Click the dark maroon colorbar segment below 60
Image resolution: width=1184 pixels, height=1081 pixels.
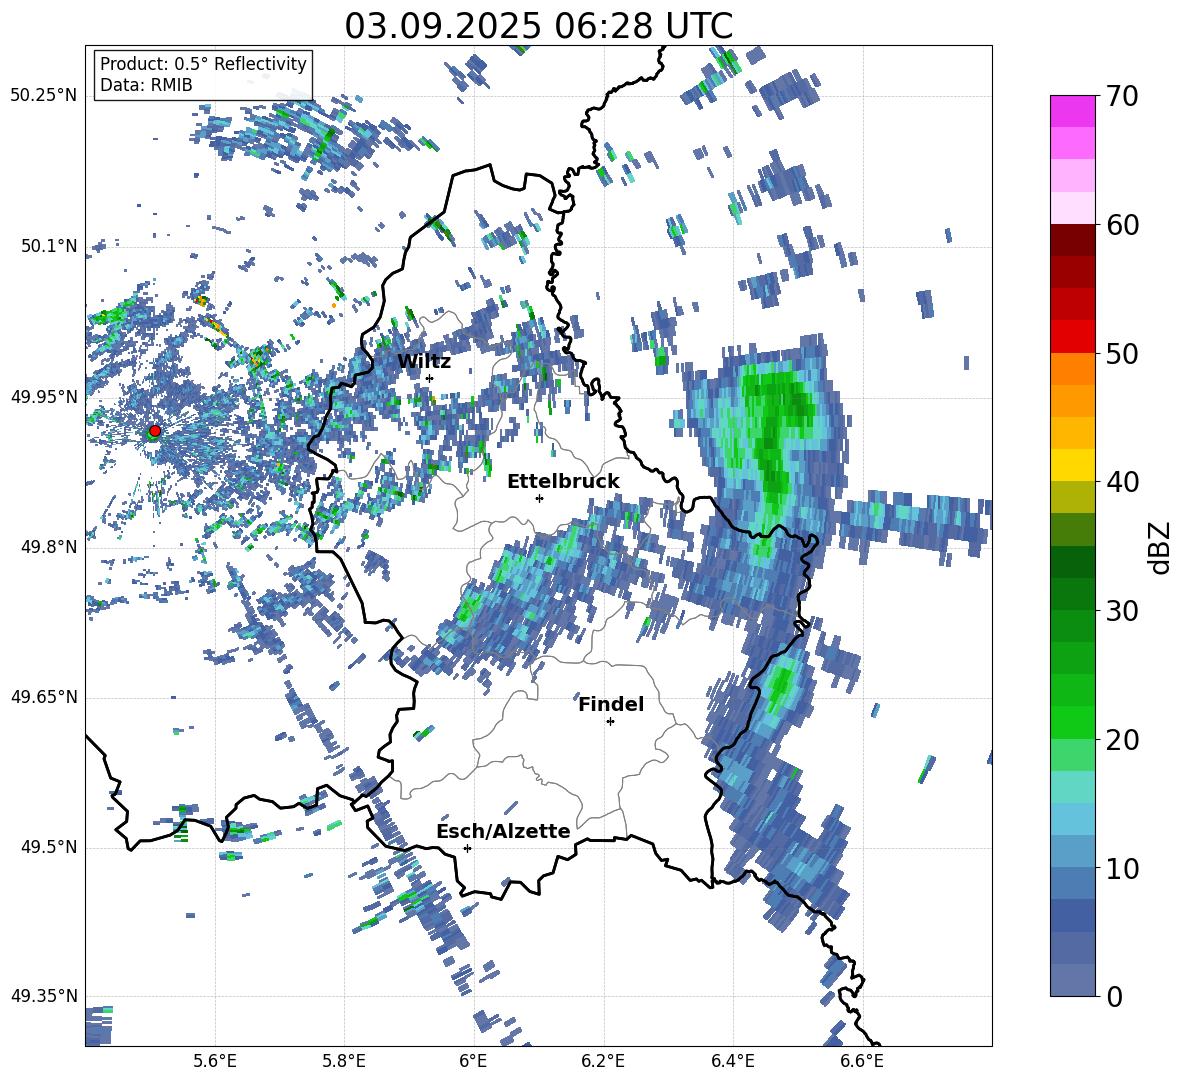point(1072,240)
